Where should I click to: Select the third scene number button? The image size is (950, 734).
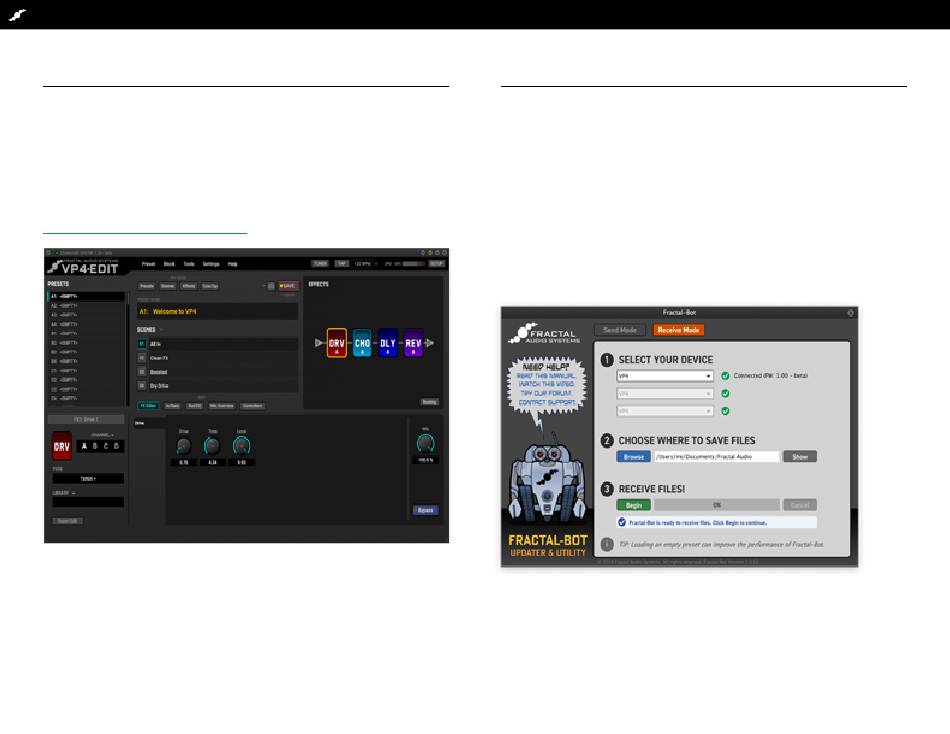click(142, 372)
